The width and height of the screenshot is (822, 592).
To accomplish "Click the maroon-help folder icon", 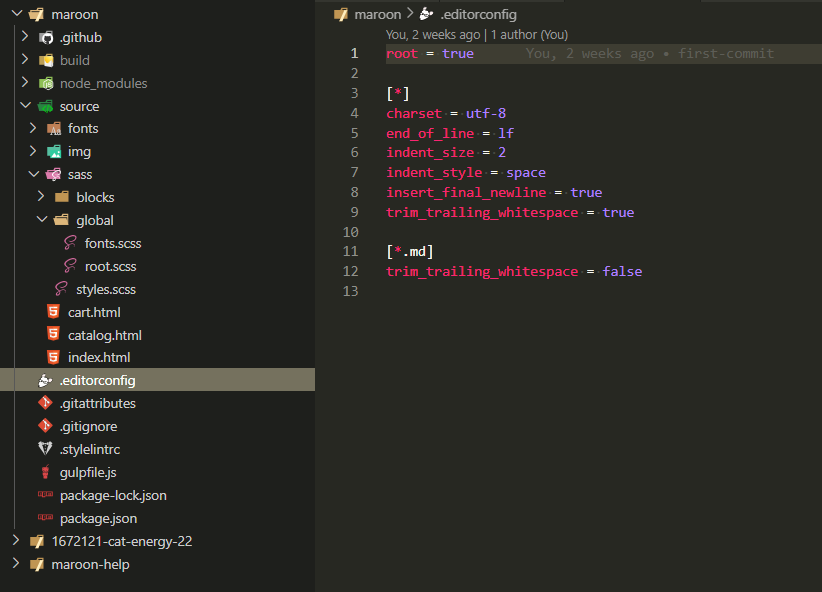I will click(x=37, y=564).
